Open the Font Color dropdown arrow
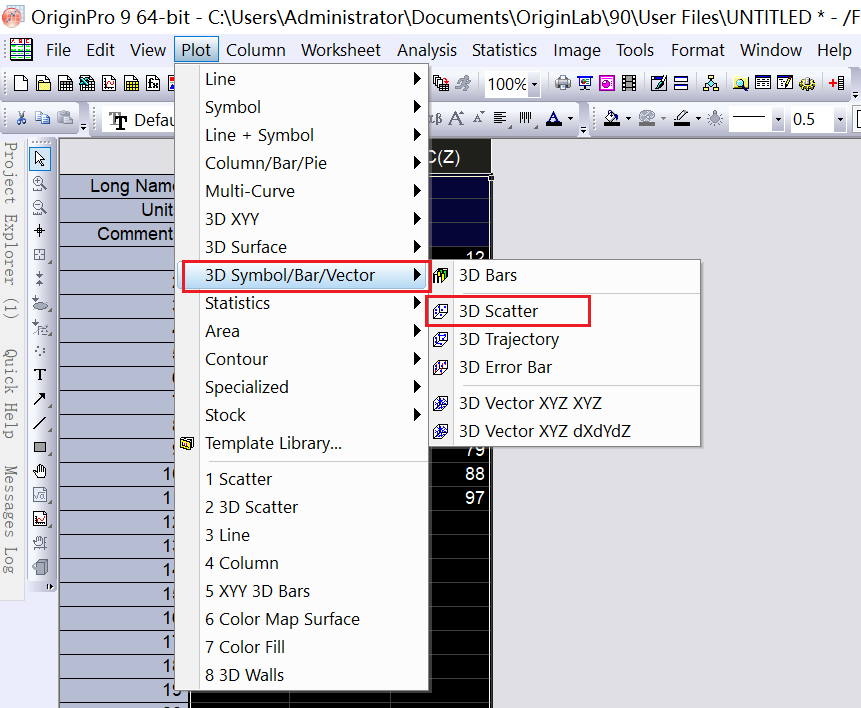The image size is (861, 708). click(x=571, y=119)
